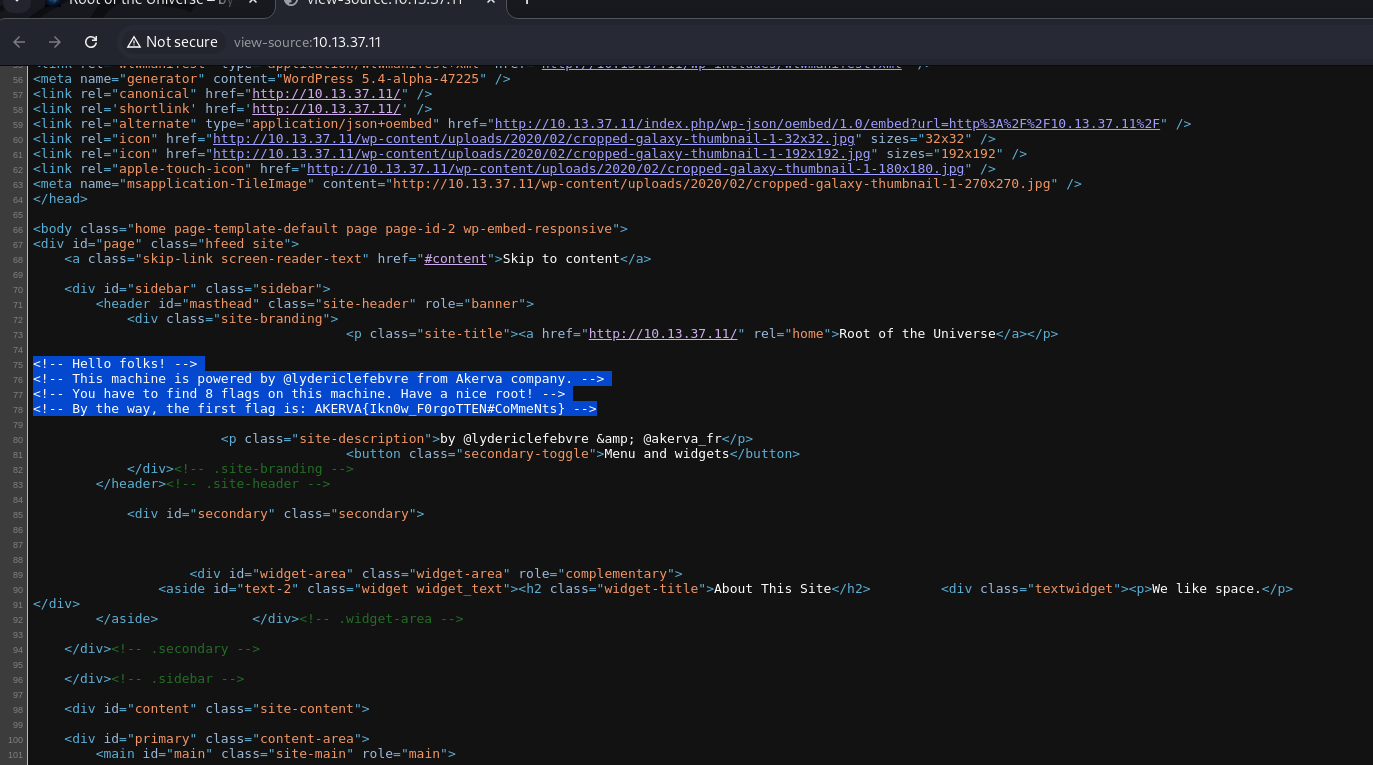Screen dimensions: 1373x765
Task: Switch to Root of the Universe tab
Action: (x=150, y=3)
